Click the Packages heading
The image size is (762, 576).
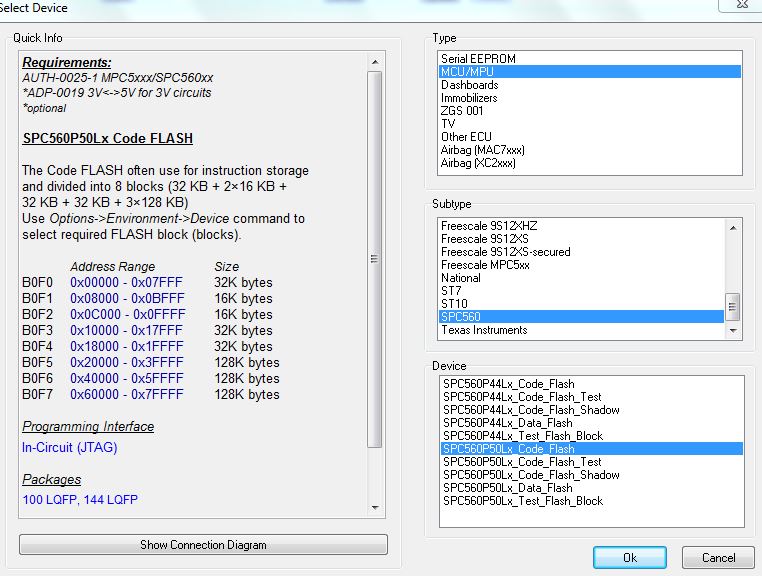tap(52, 479)
